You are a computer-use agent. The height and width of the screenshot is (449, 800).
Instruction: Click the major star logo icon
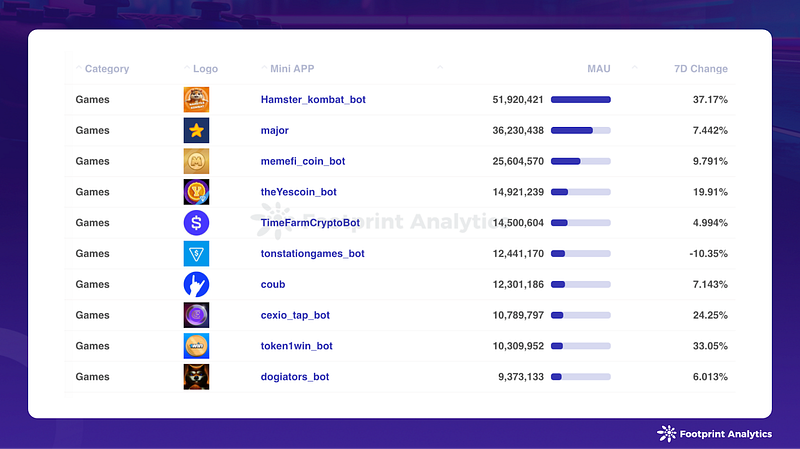[x=197, y=130]
